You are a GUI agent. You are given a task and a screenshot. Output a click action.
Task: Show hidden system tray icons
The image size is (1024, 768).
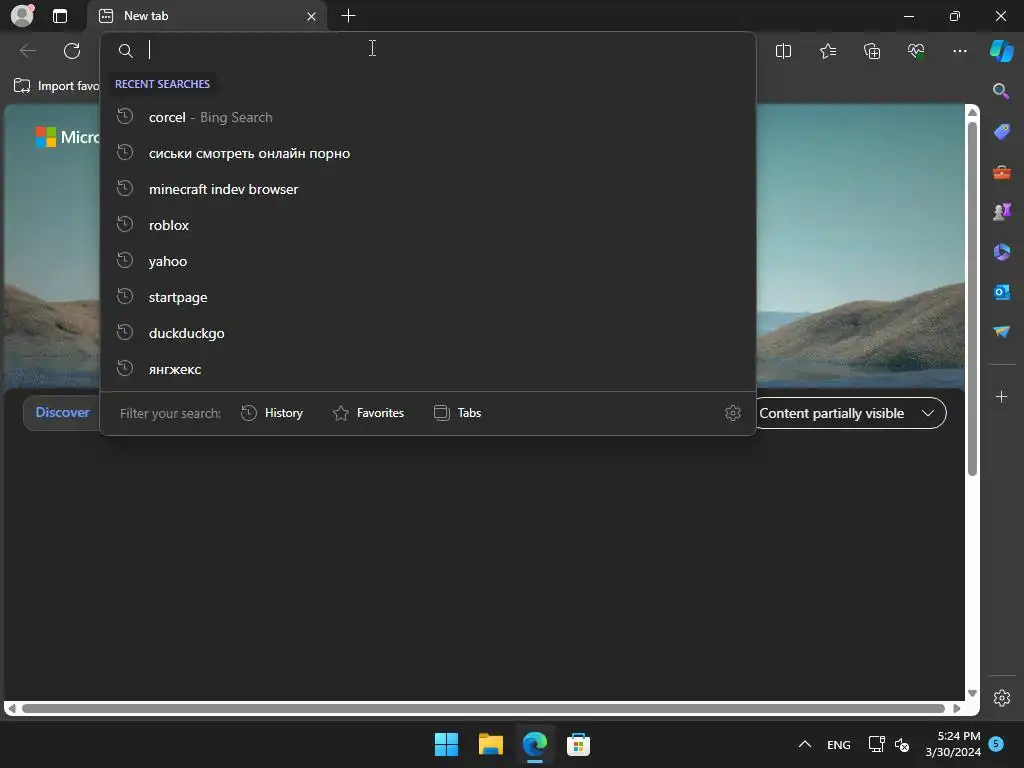805,744
